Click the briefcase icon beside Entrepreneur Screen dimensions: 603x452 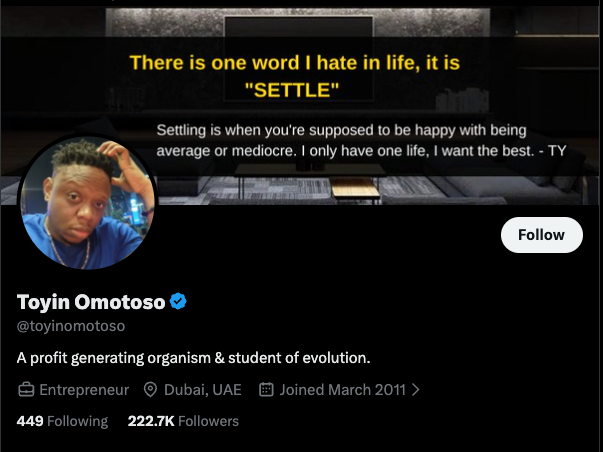click(x=26, y=389)
